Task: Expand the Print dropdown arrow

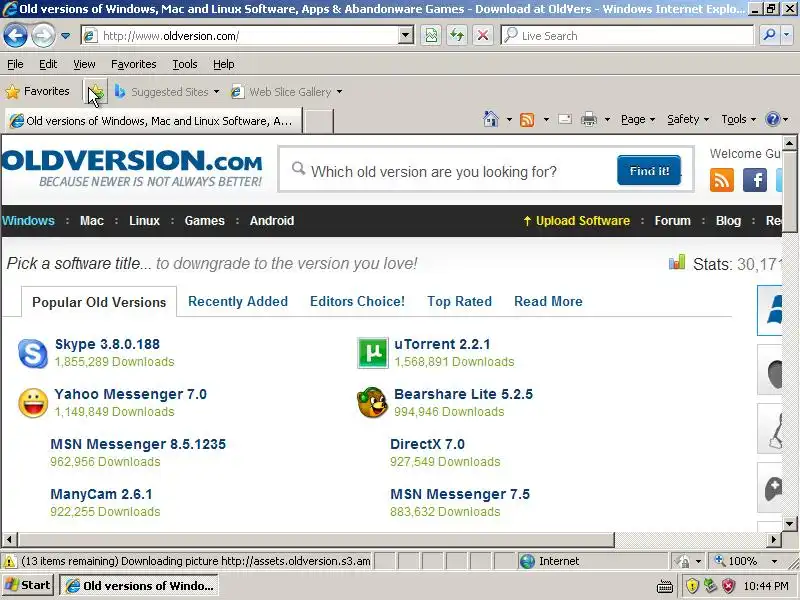Action: tap(607, 120)
